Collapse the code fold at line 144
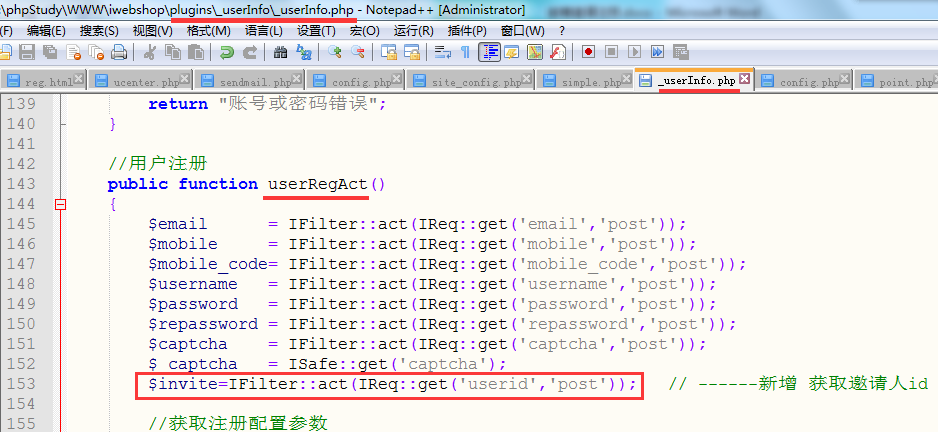This screenshot has height=432, width=938. 60,205
